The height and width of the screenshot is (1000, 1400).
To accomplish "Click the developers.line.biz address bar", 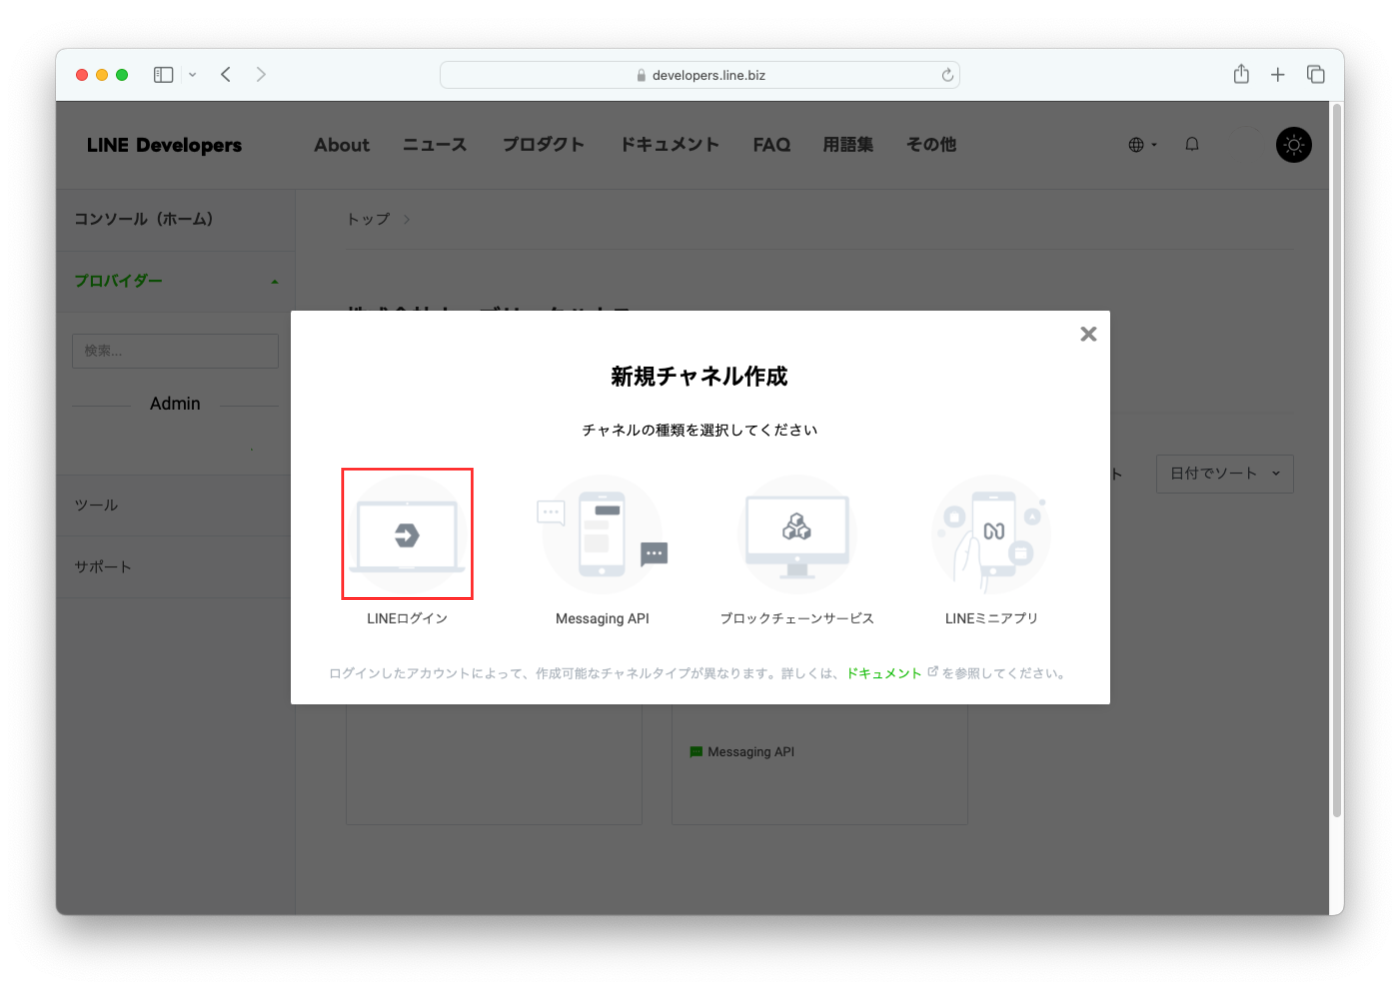I will [x=700, y=75].
